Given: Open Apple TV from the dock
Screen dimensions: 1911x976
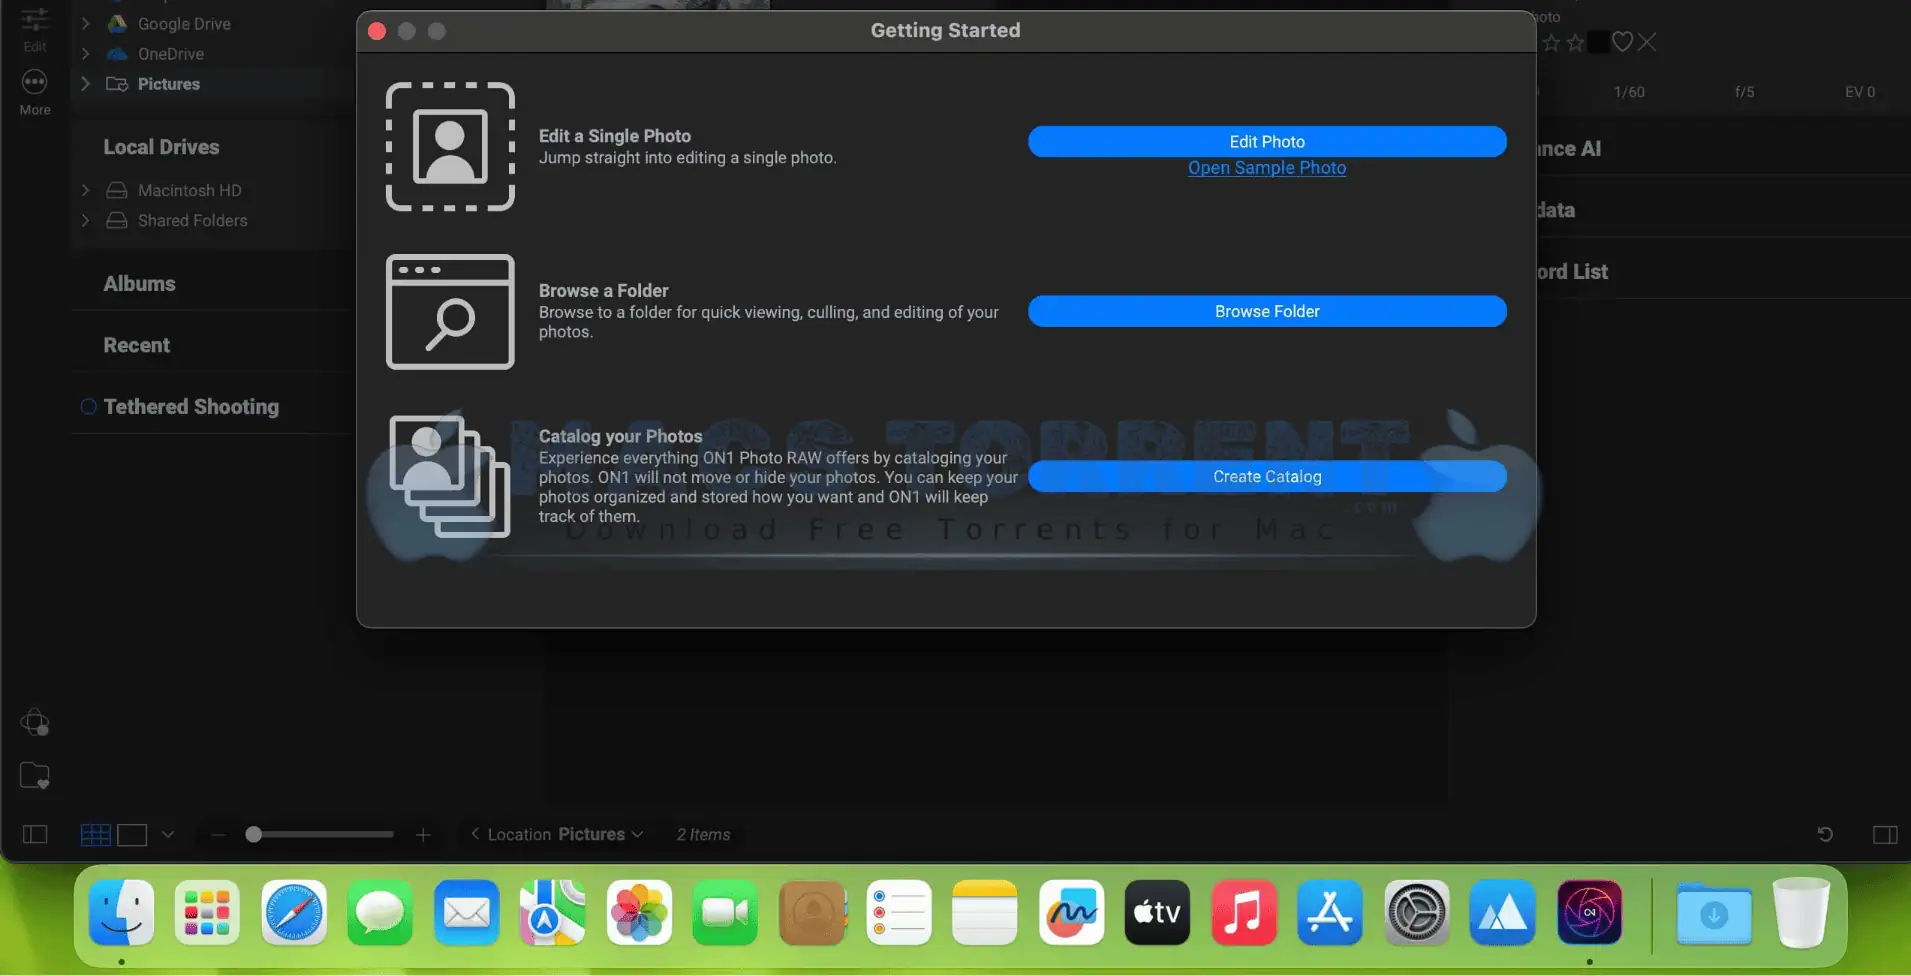Looking at the screenshot, I should pyautogui.click(x=1157, y=912).
